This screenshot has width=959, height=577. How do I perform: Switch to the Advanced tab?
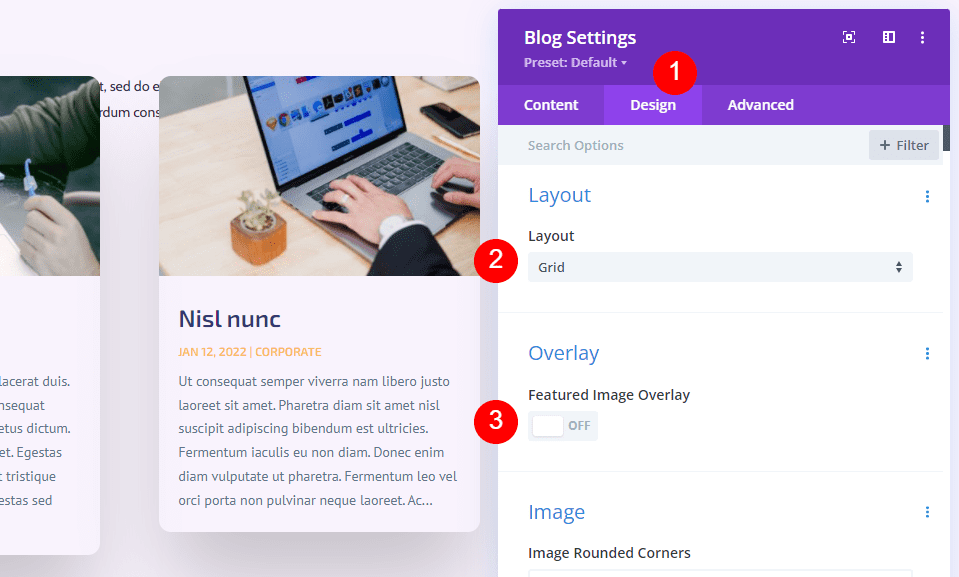point(760,105)
